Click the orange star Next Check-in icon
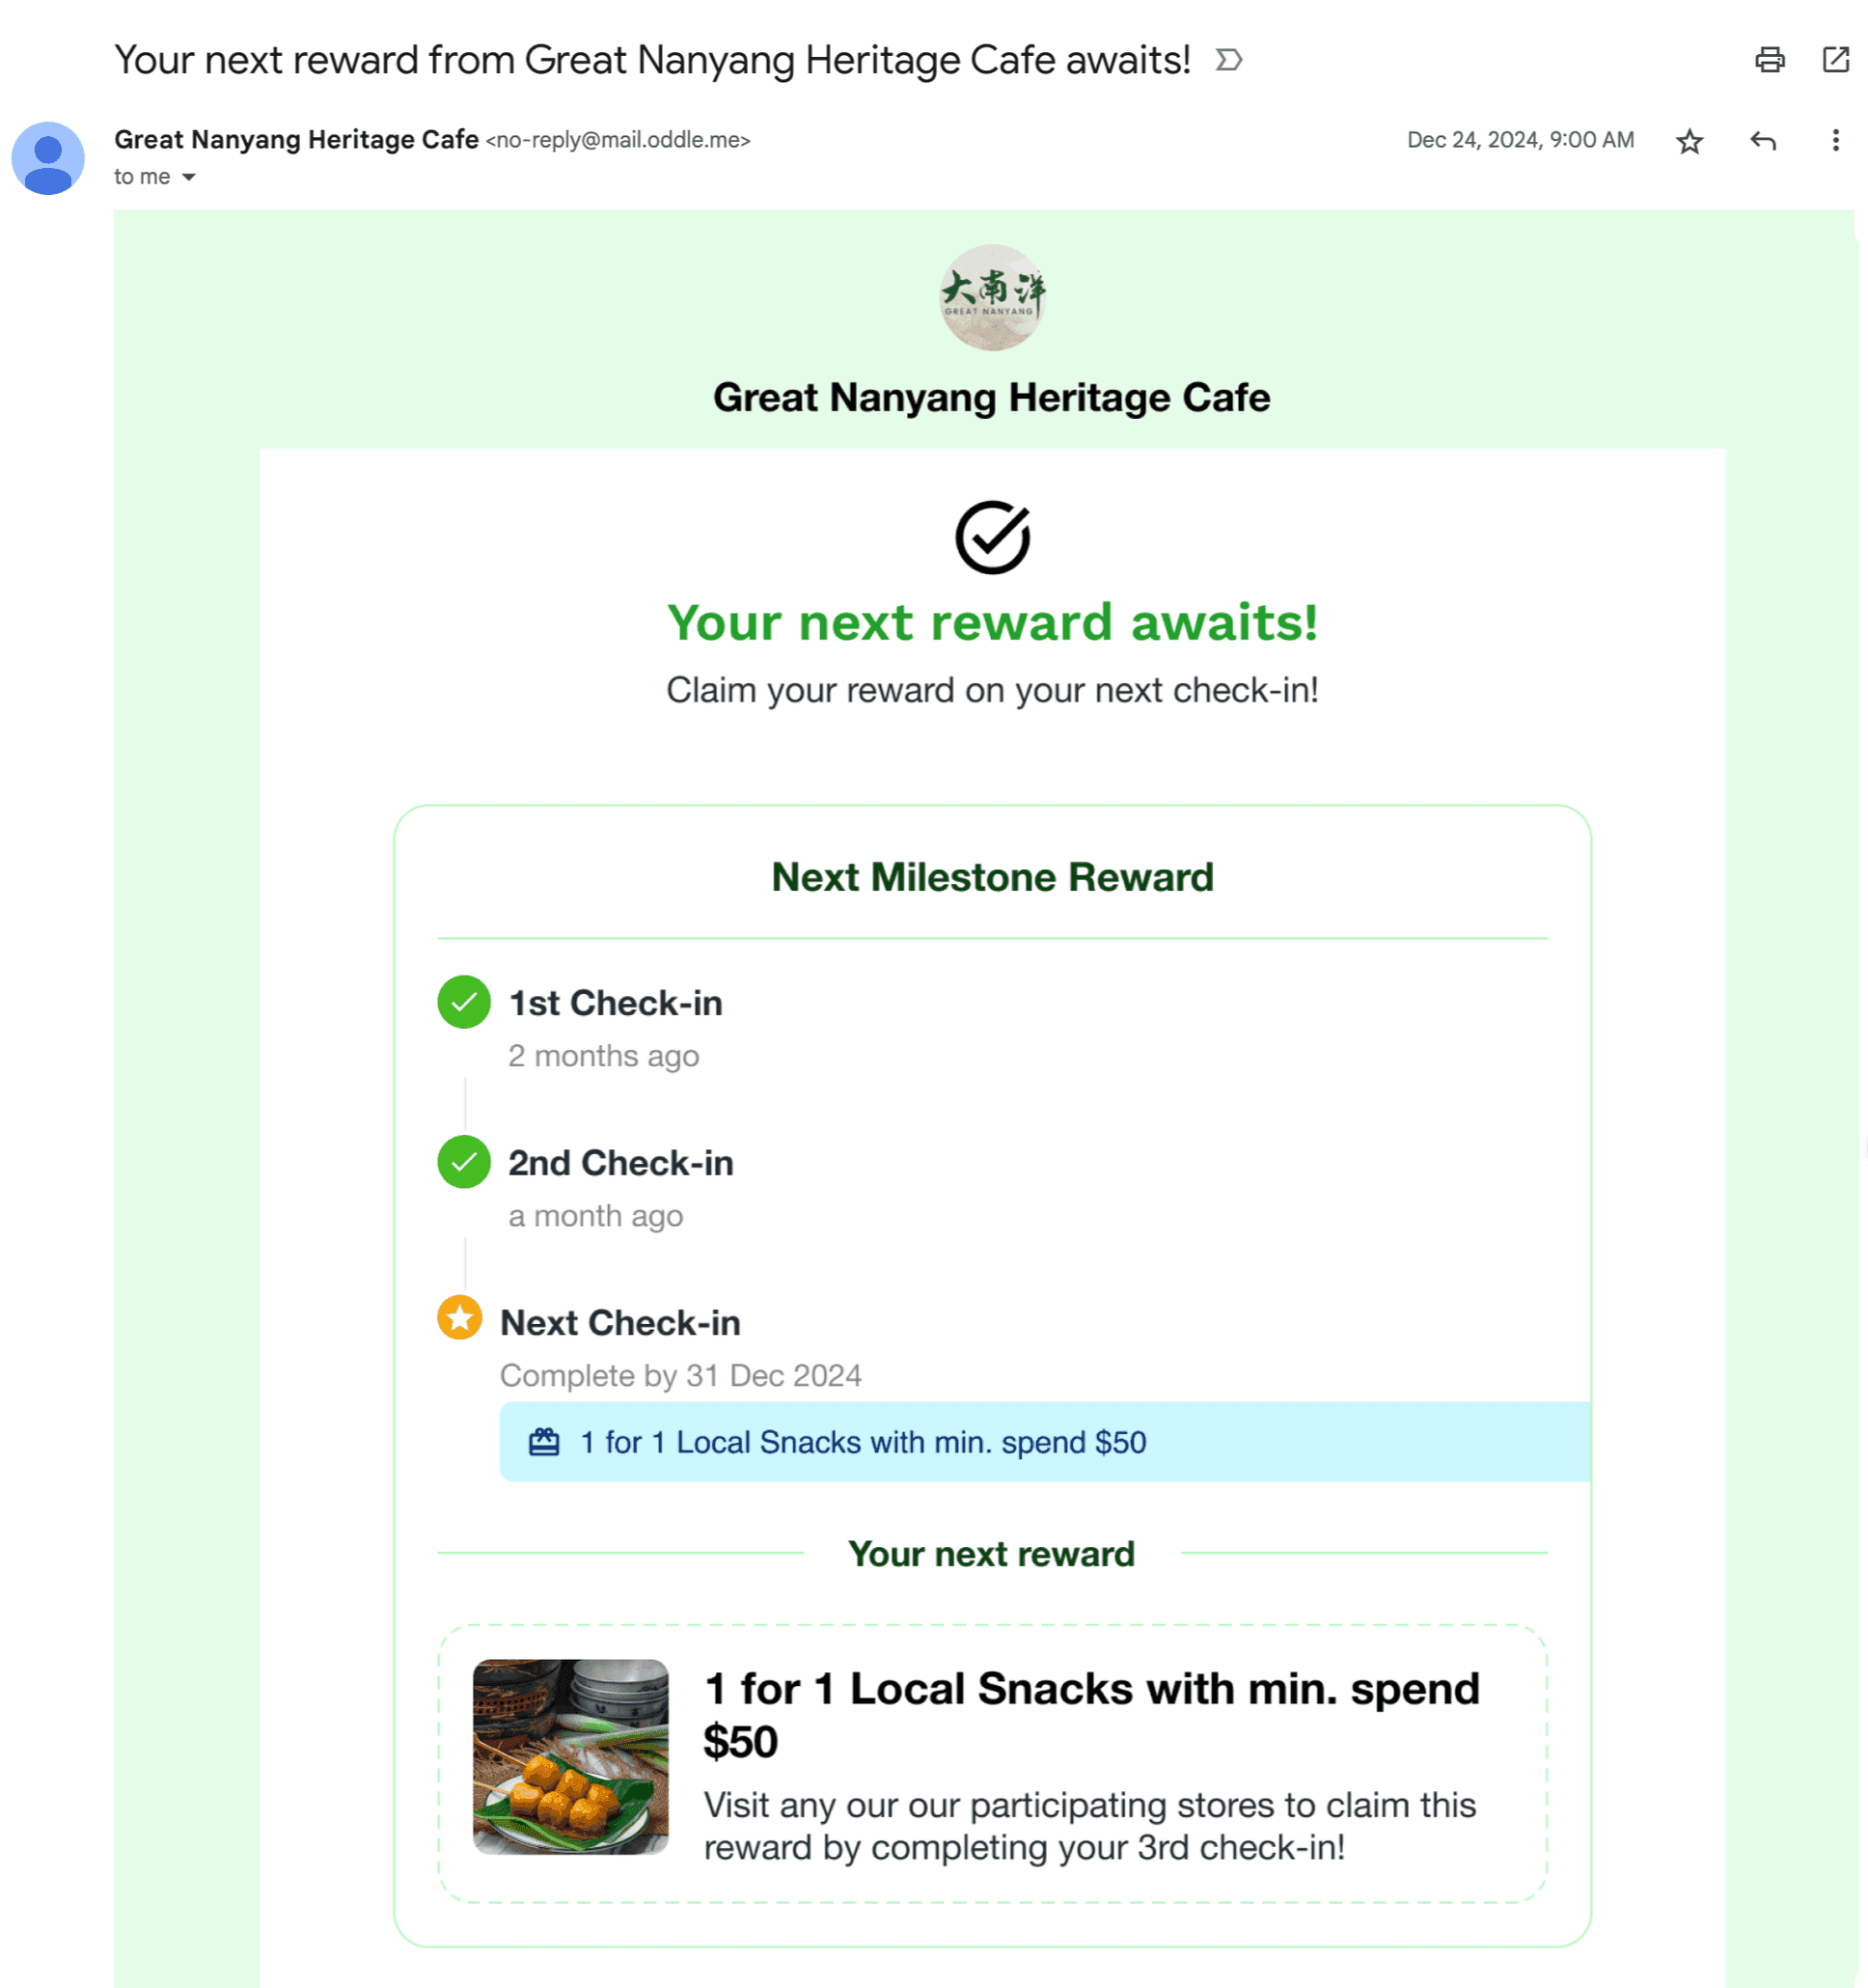 pyautogui.click(x=460, y=1318)
